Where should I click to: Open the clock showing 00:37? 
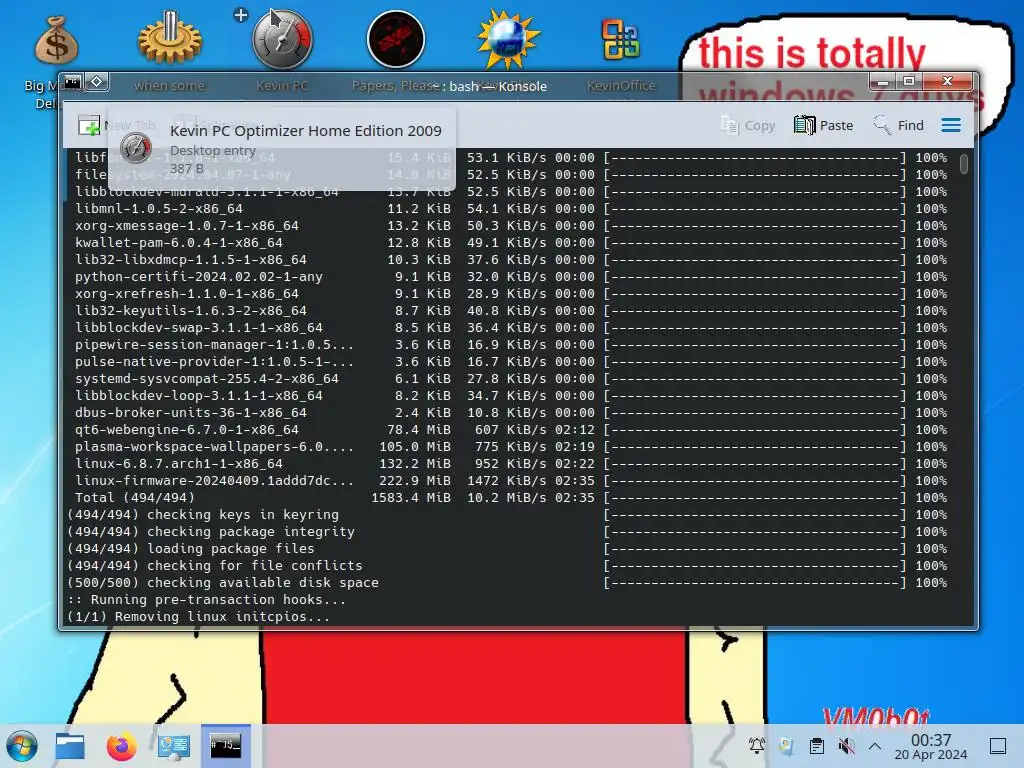point(931,746)
